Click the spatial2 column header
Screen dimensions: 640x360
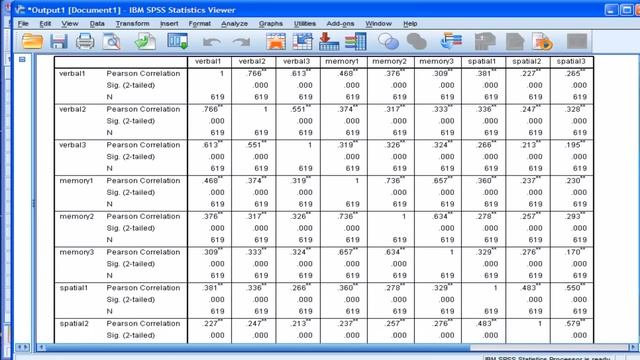tap(527, 61)
